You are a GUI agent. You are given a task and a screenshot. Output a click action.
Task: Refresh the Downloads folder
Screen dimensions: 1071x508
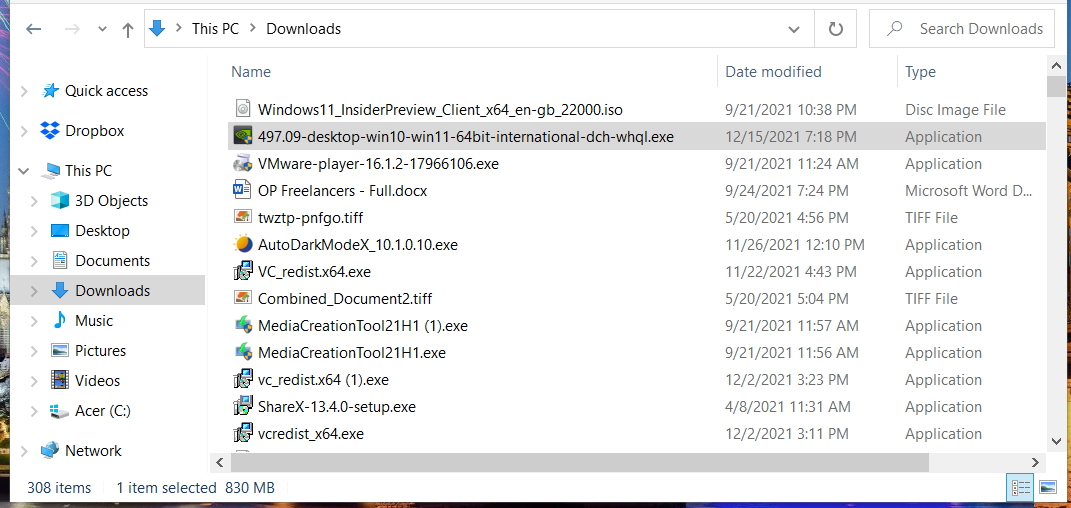coord(835,29)
